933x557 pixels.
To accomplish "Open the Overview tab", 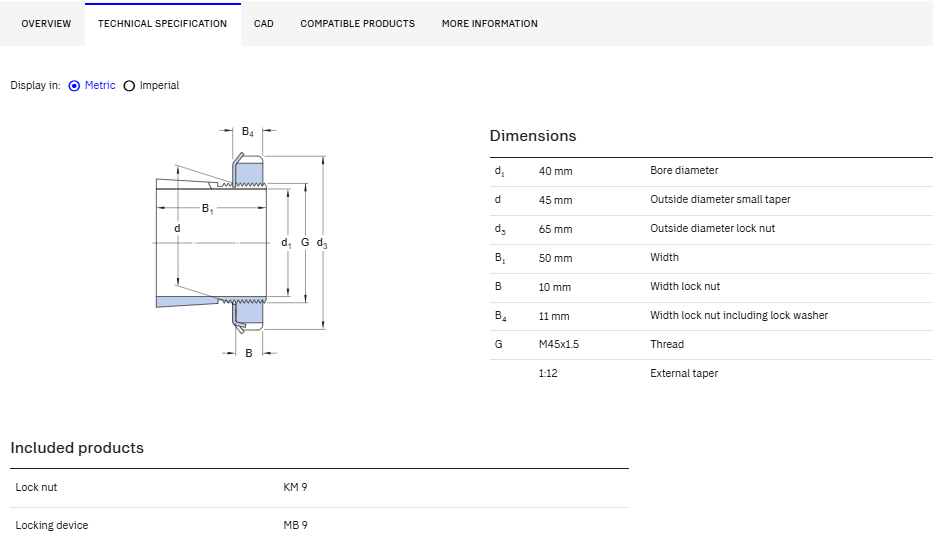I will pos(46,24).
